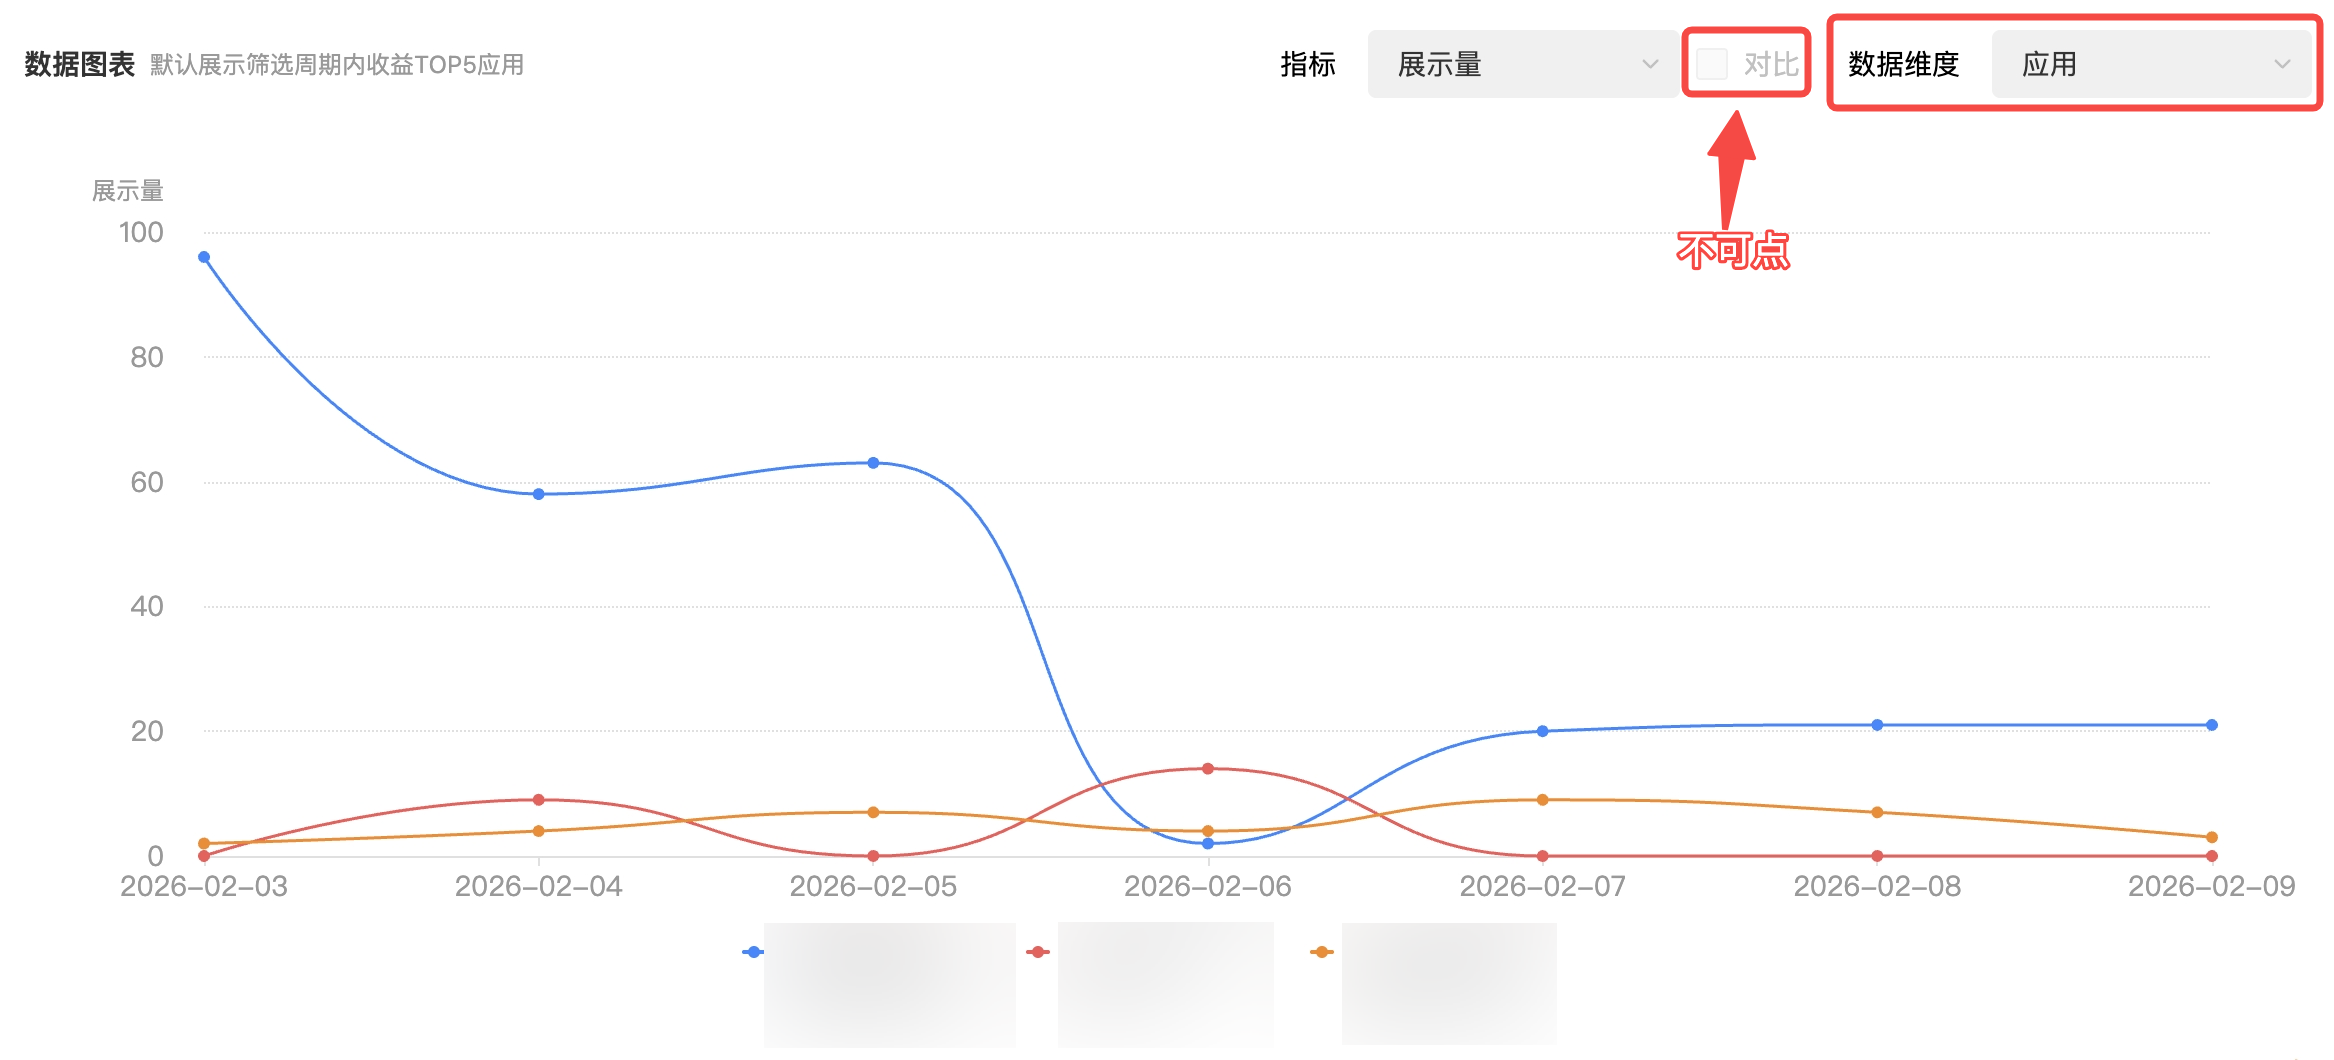Select the red peak point on 2026-02-06
Screen dimensions: 2334x1060
click(x=1208, y=769)
